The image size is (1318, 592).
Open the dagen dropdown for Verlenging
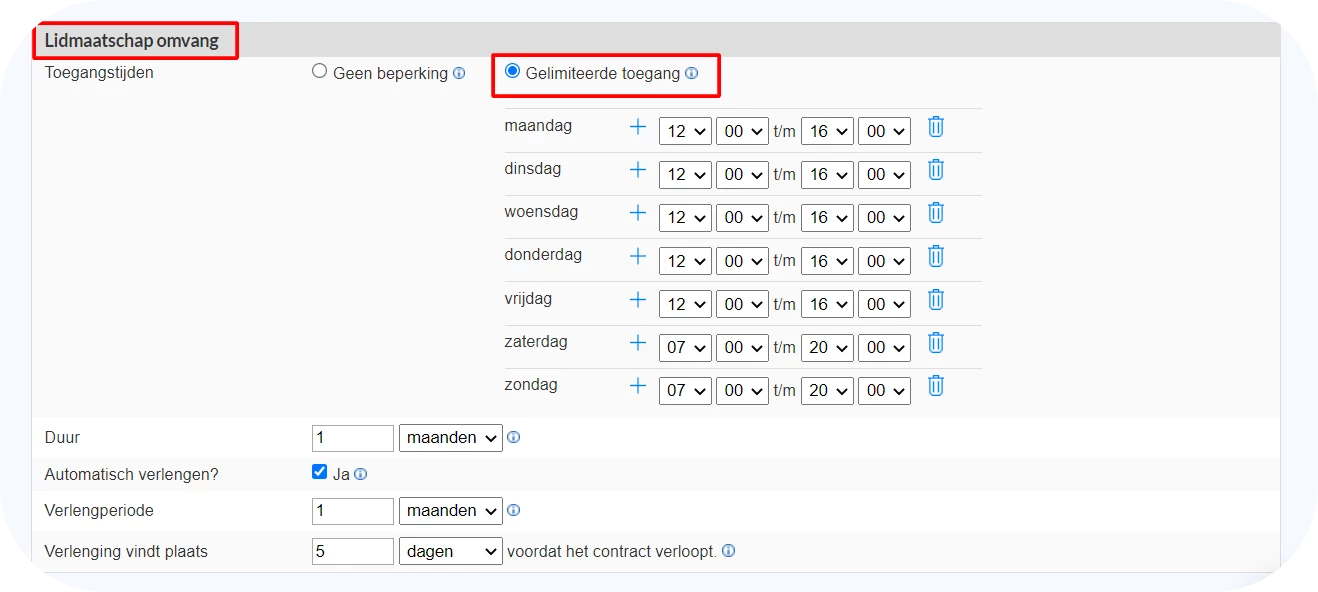tap(450, 551)
